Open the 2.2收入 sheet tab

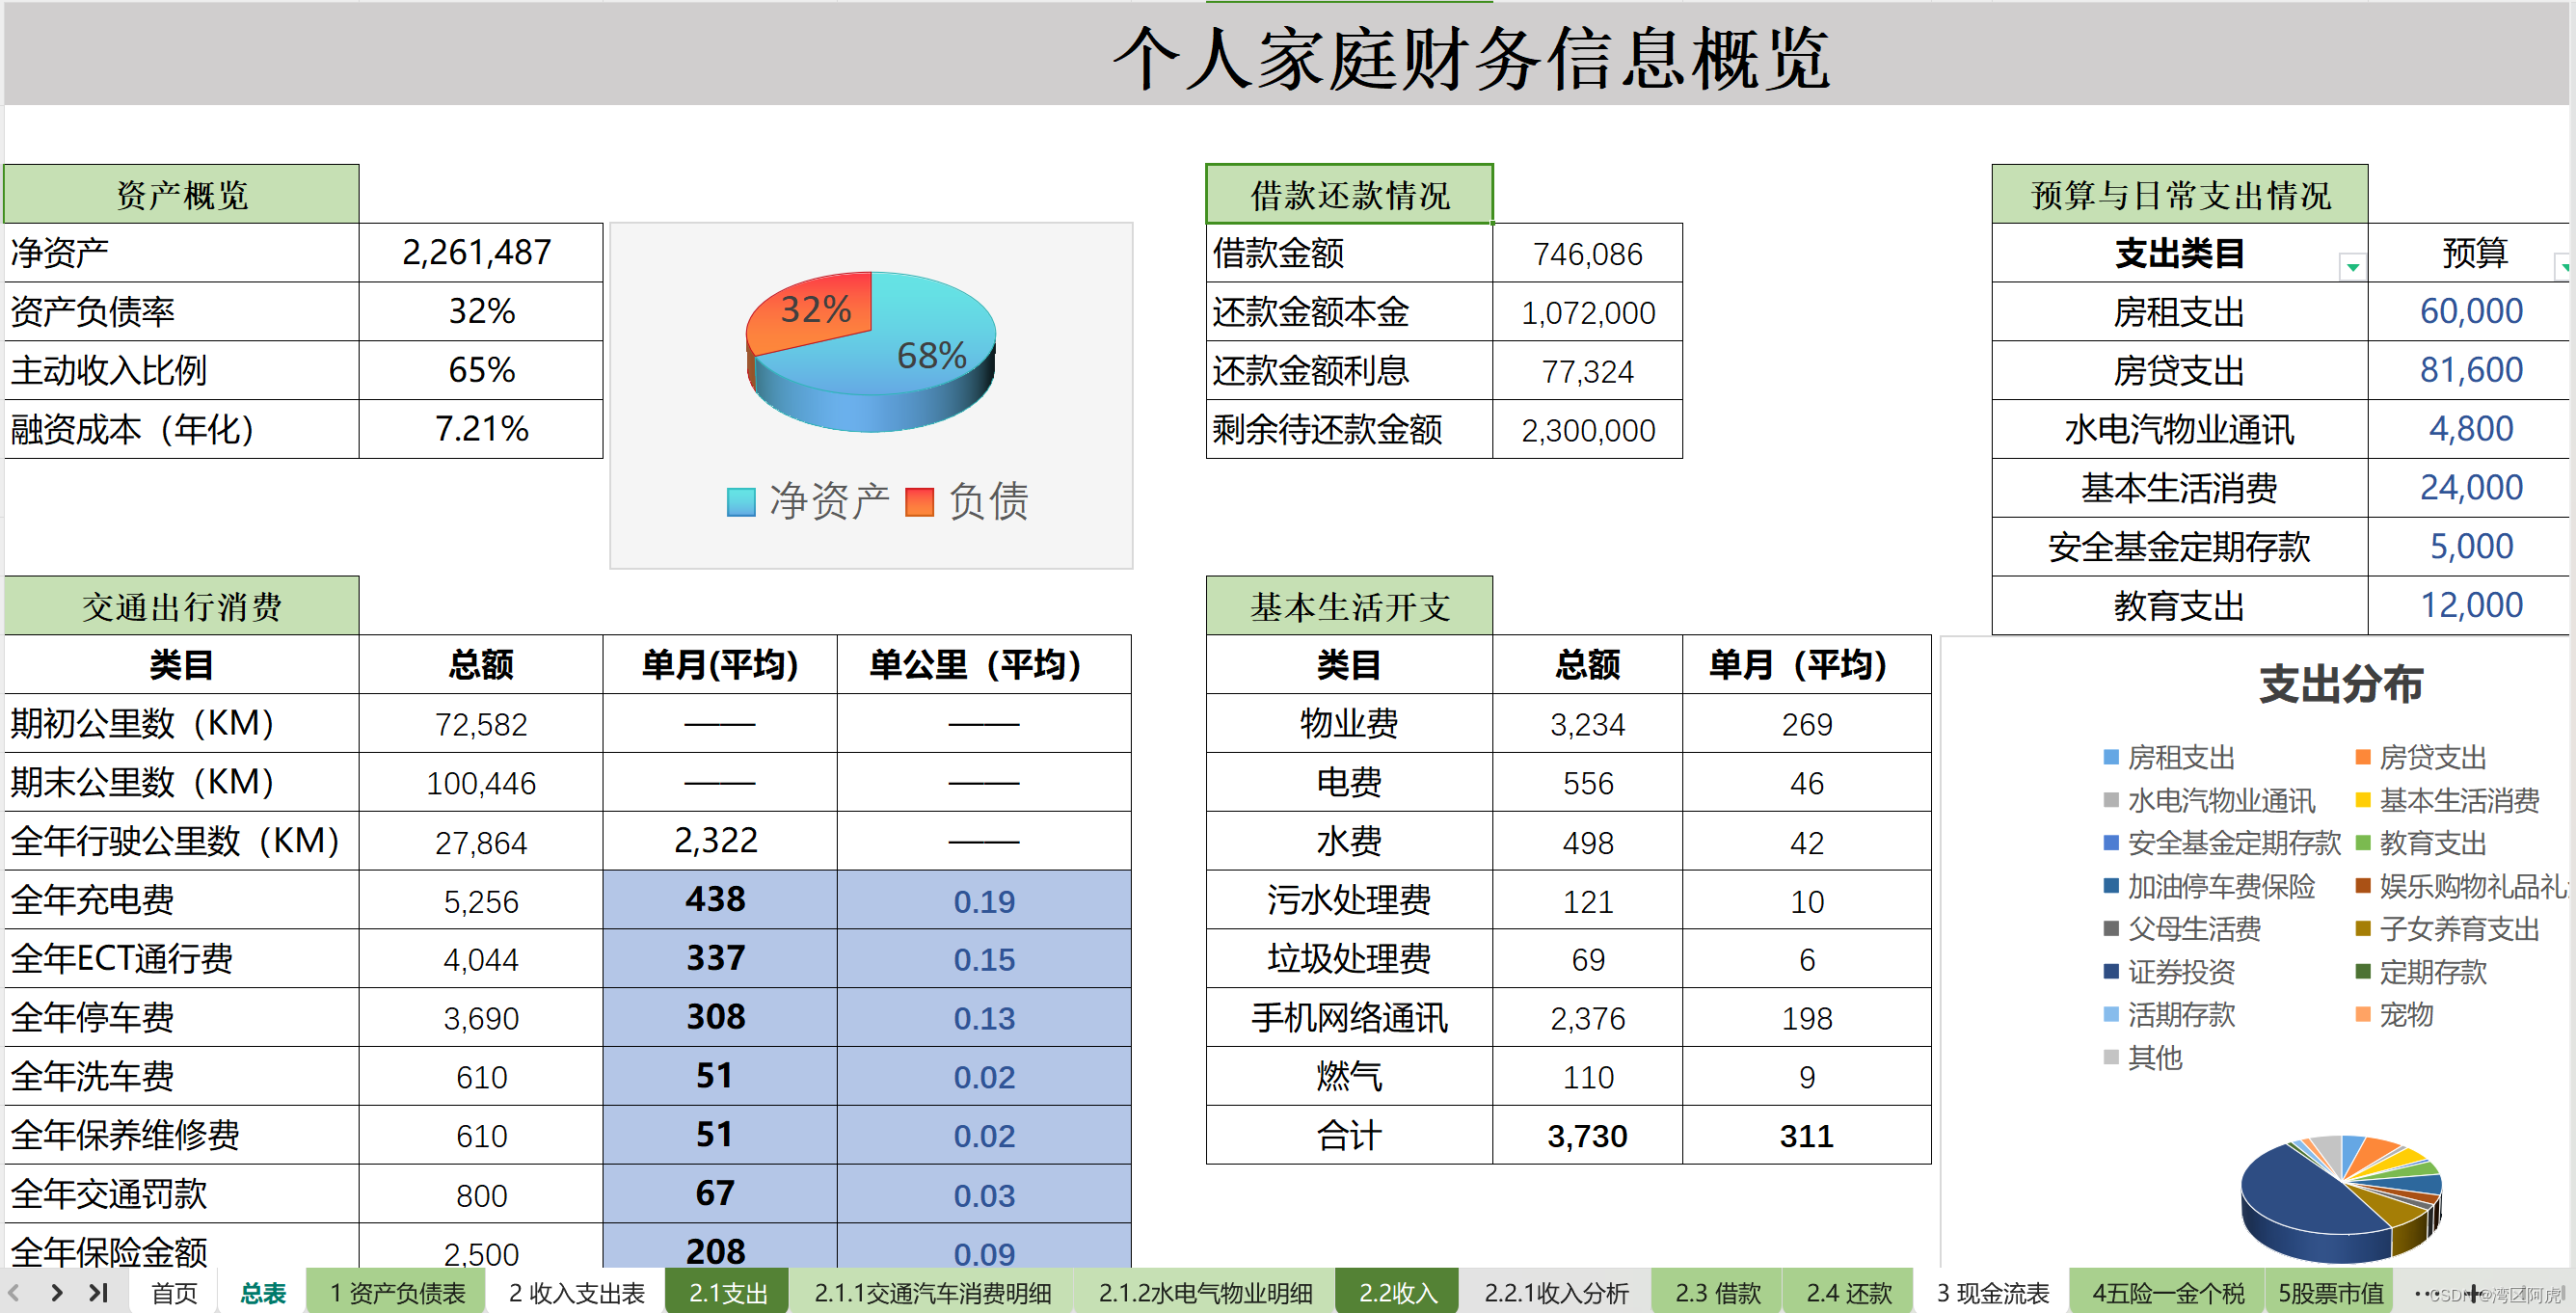1397,1293
